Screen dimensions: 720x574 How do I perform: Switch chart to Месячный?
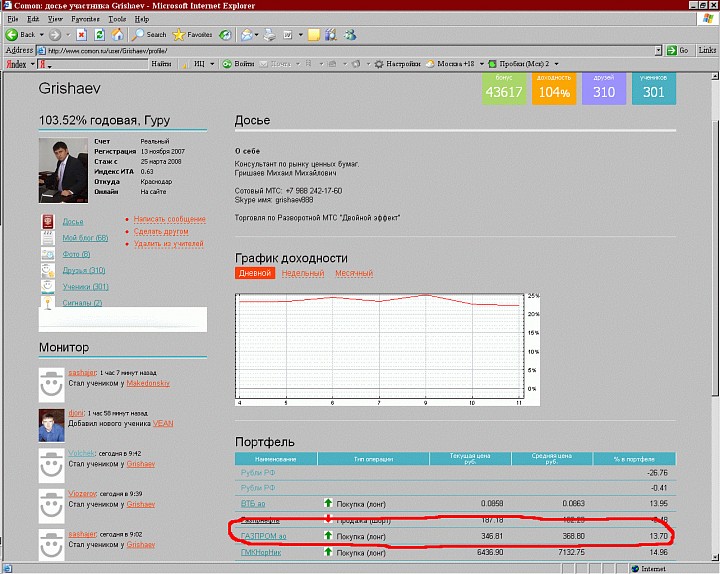(354, 273)
